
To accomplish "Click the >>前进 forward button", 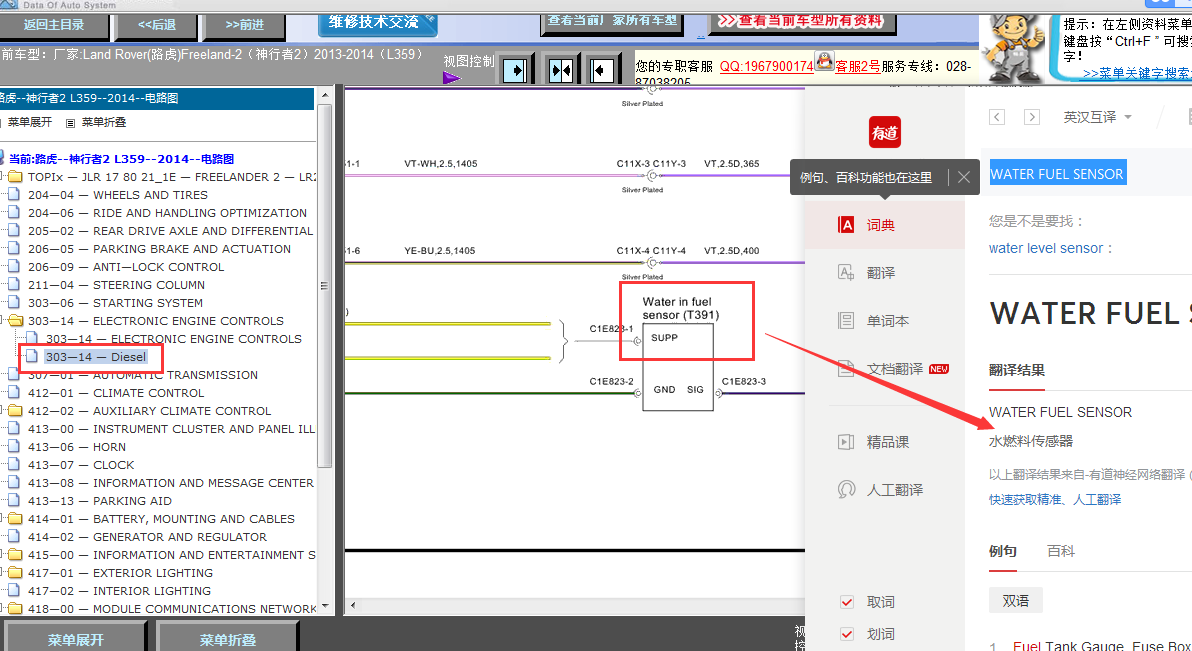I will [244, 25].
